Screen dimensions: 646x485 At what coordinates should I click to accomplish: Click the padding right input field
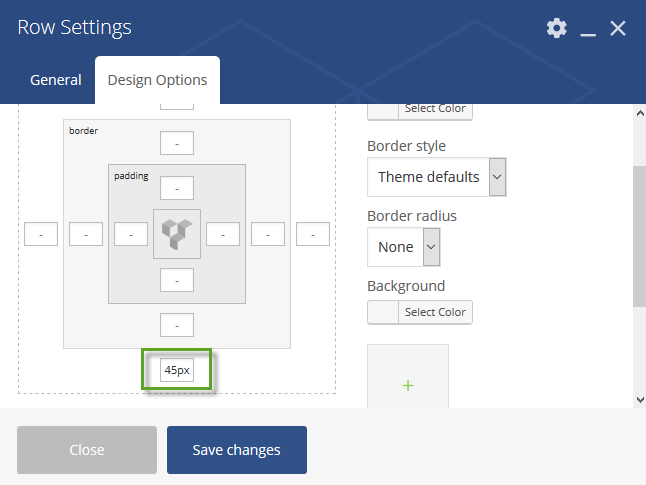coord(222,234)
